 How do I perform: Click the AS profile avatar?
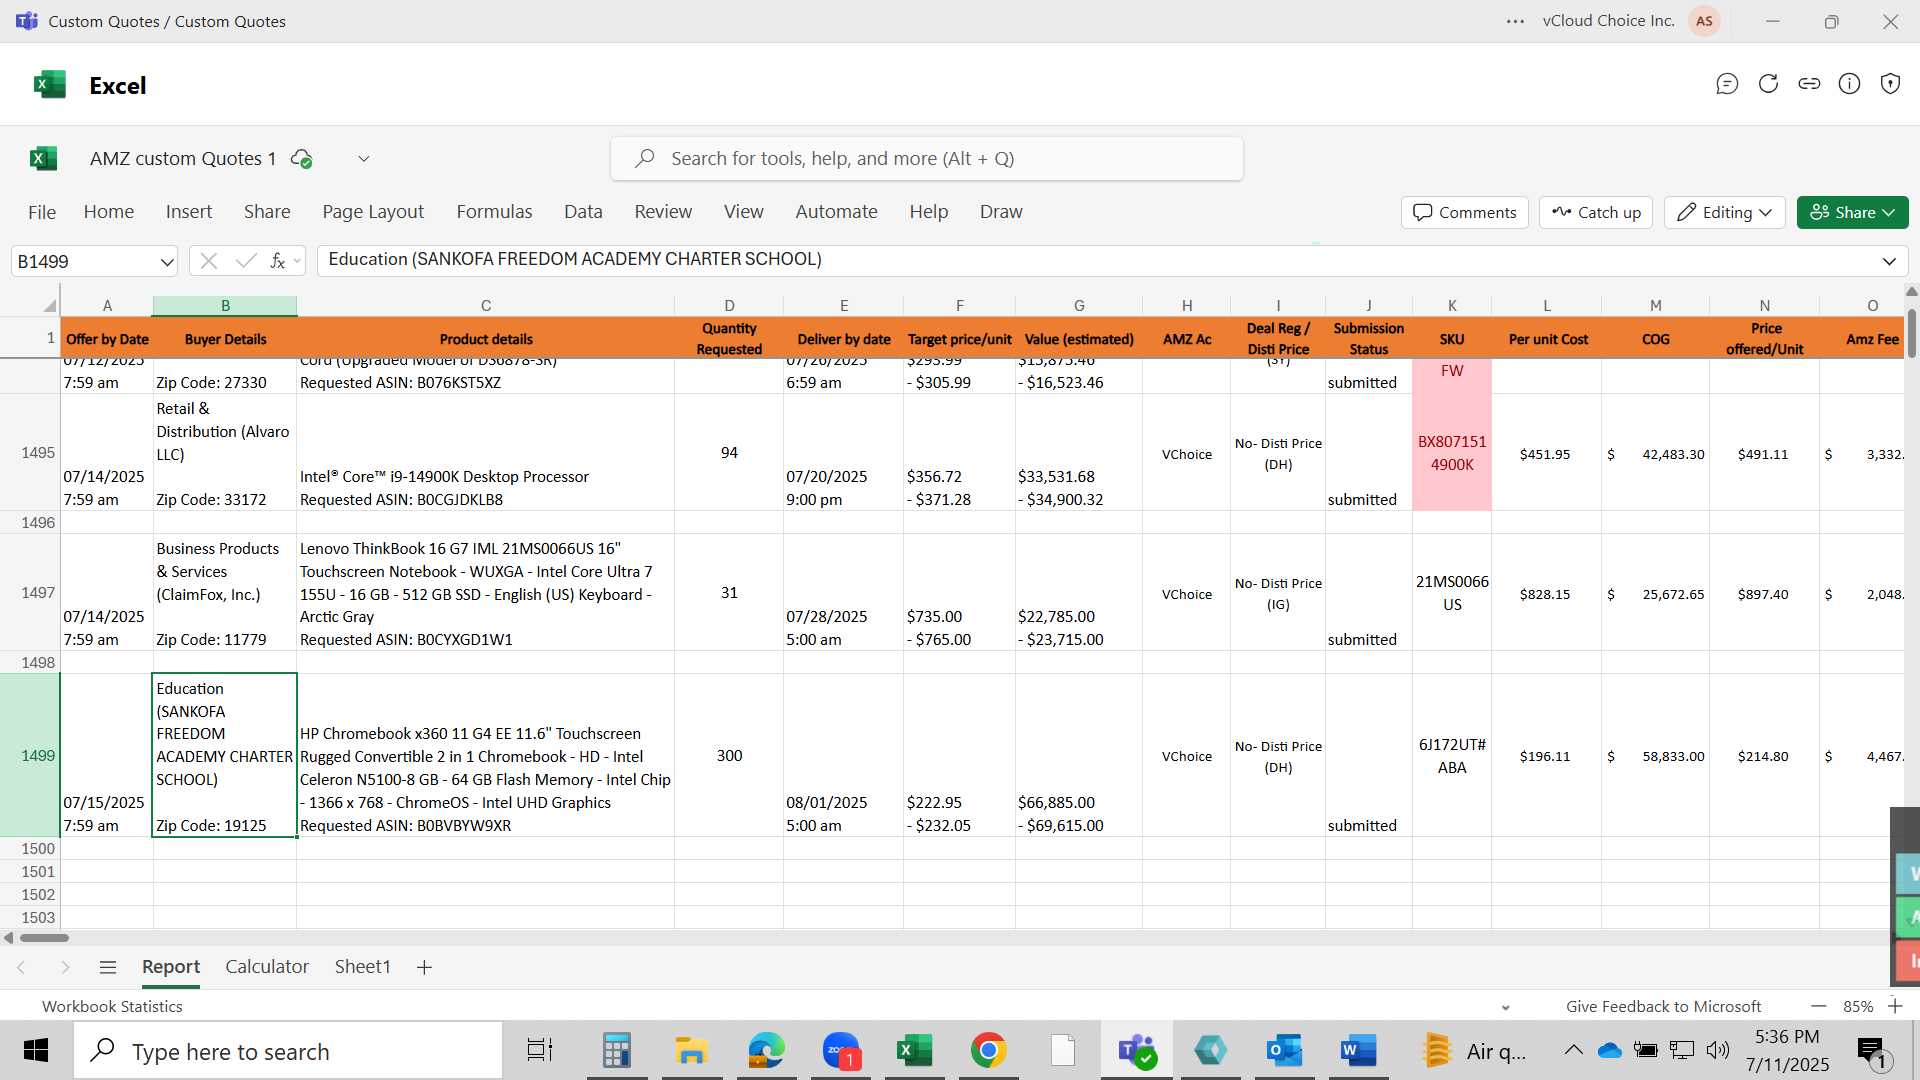click(x=1705, y=21)
